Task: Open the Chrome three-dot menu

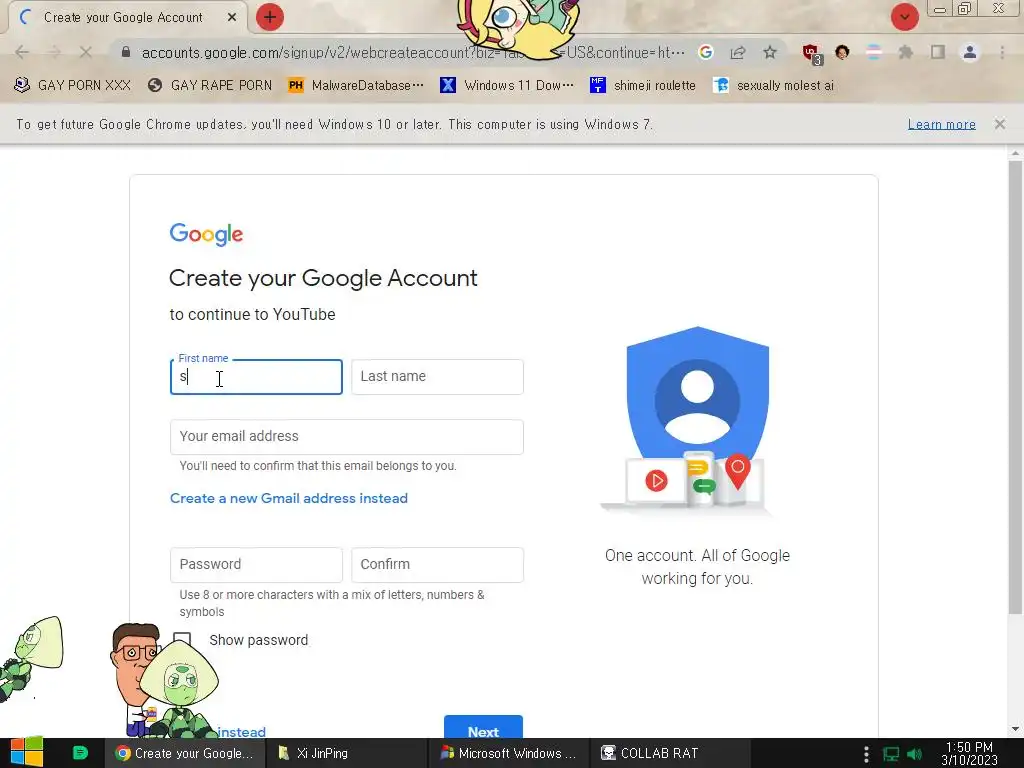Action: pyautogui.click(x=1002, y=52)
